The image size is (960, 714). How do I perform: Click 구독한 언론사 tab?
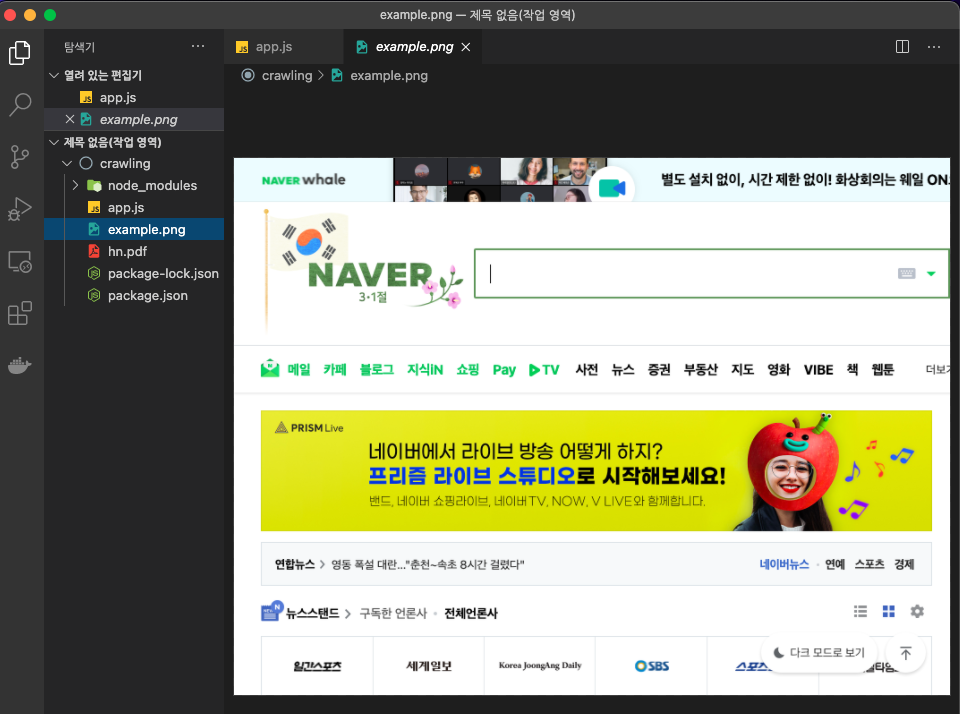(392, 613)
